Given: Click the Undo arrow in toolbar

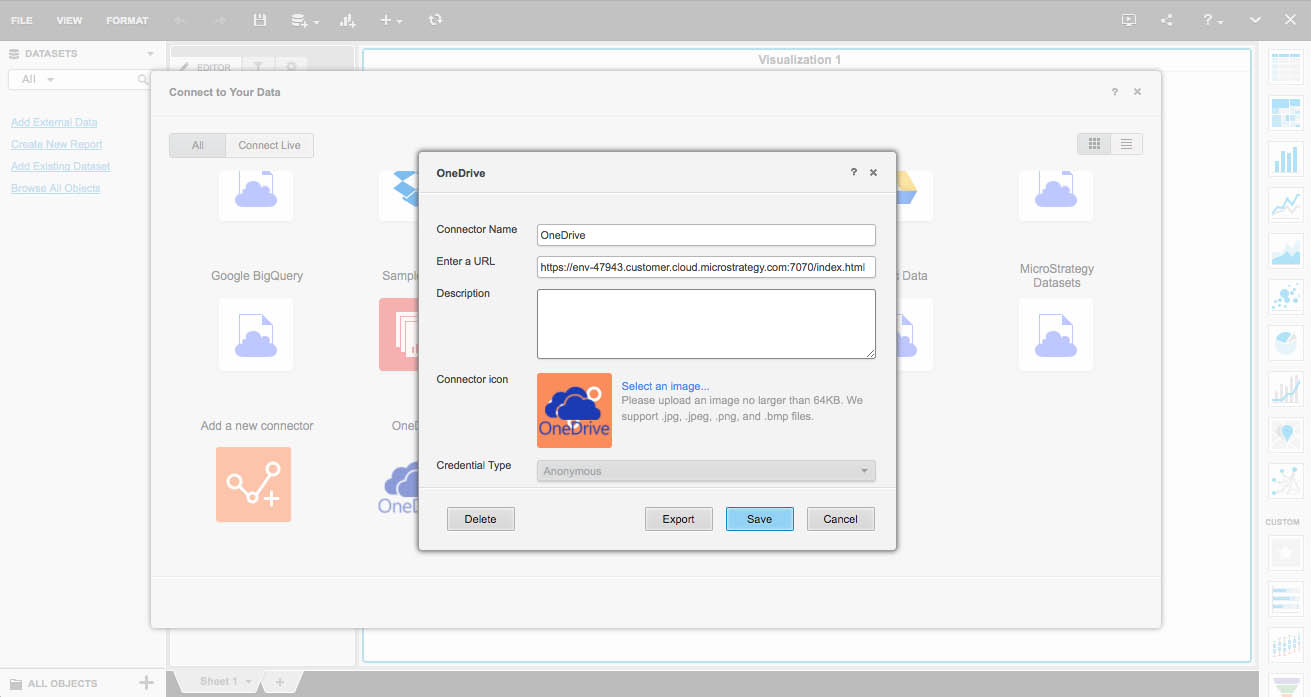Looking at the screenshot, I should point(180,20).
